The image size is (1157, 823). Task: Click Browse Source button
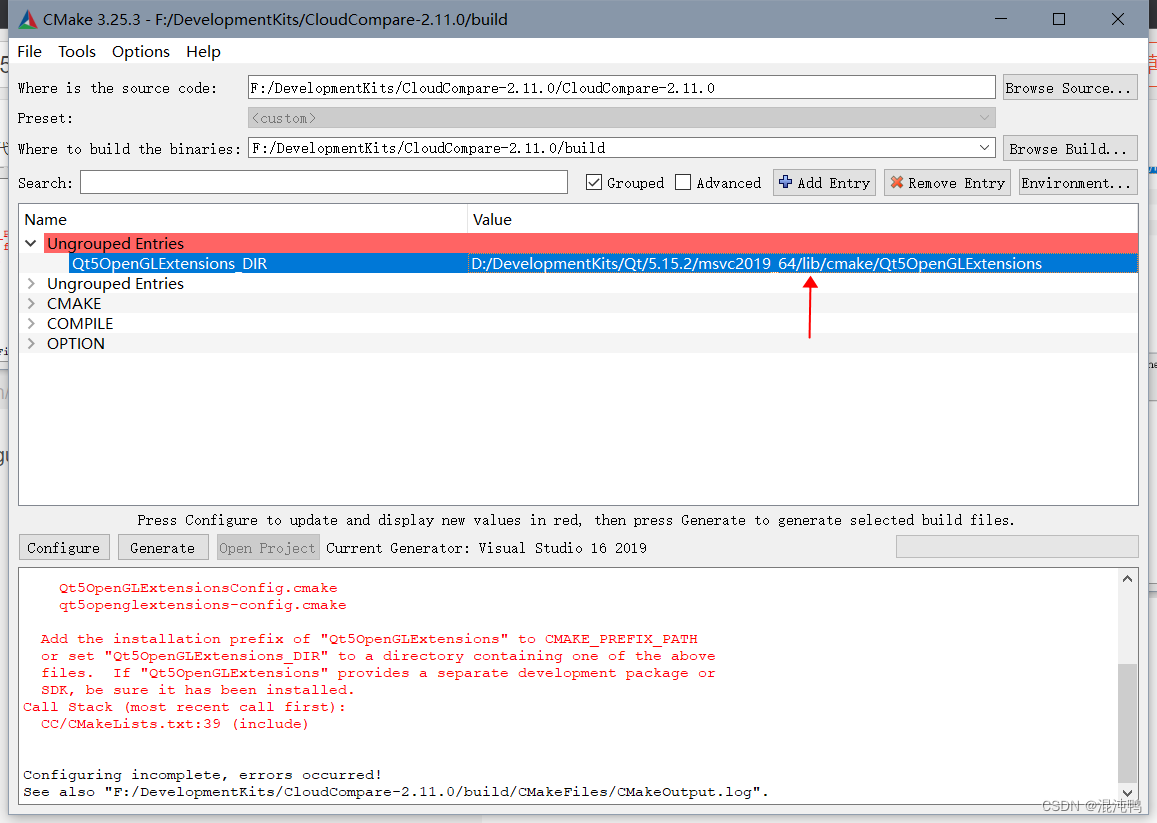(1070, 88)
